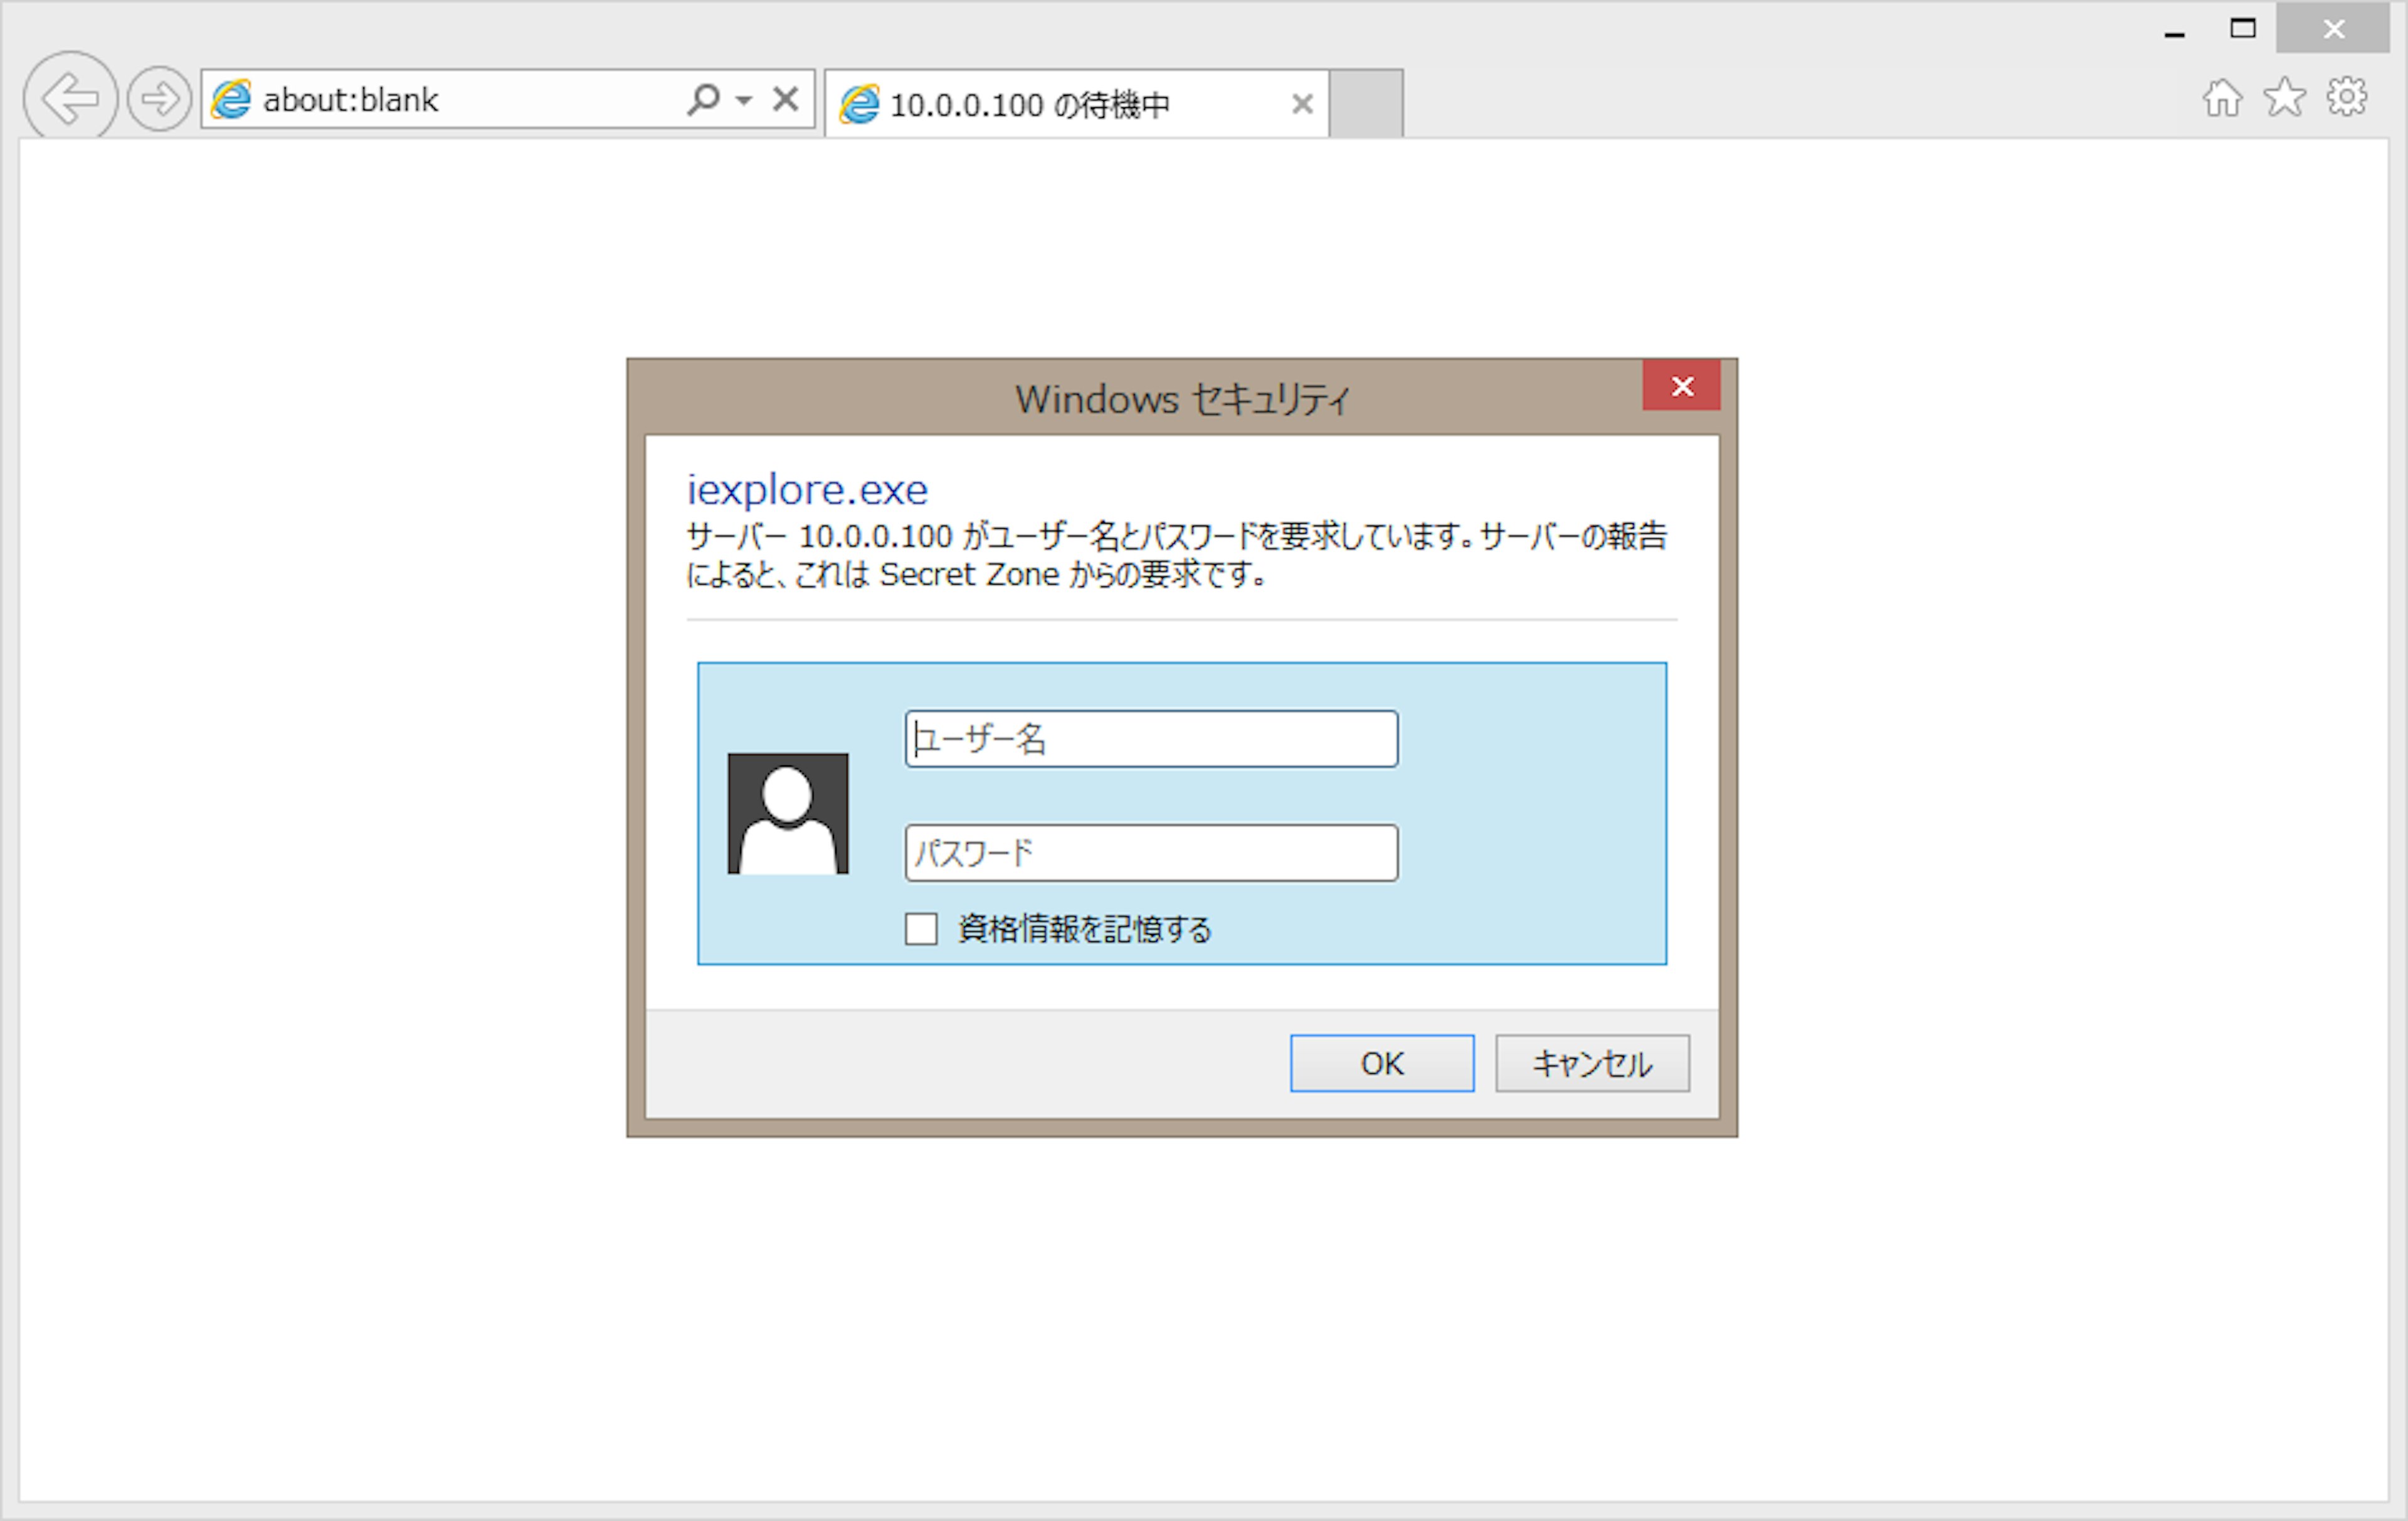2408x1521 pixels.
Task: Click the Stop loading X in address bar
Action: pos(786,99)
